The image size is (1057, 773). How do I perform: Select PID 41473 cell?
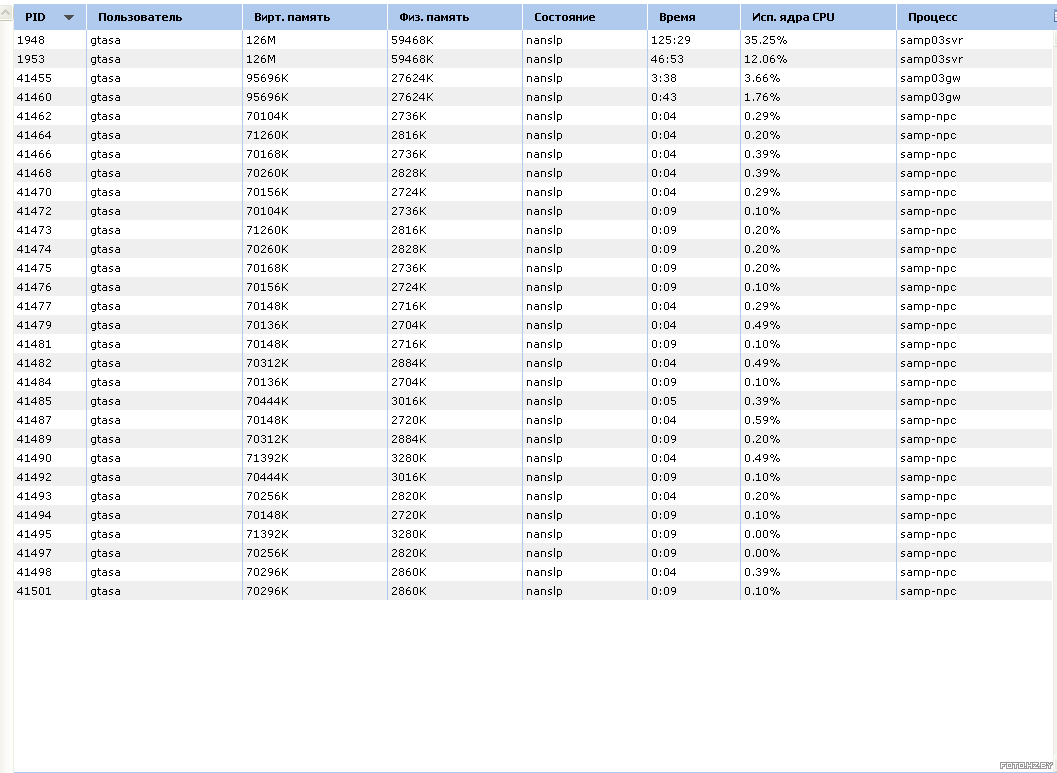[x=34, y=230]
